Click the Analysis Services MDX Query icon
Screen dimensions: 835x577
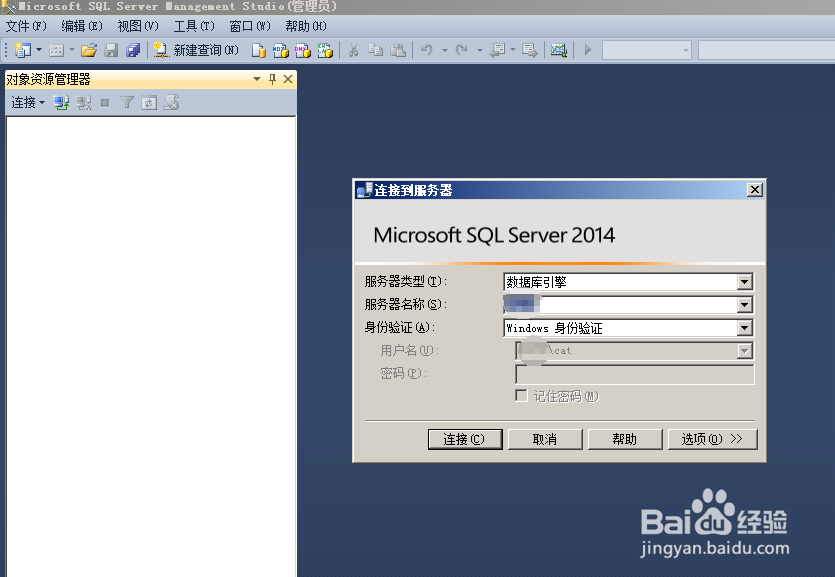[281, 50]
